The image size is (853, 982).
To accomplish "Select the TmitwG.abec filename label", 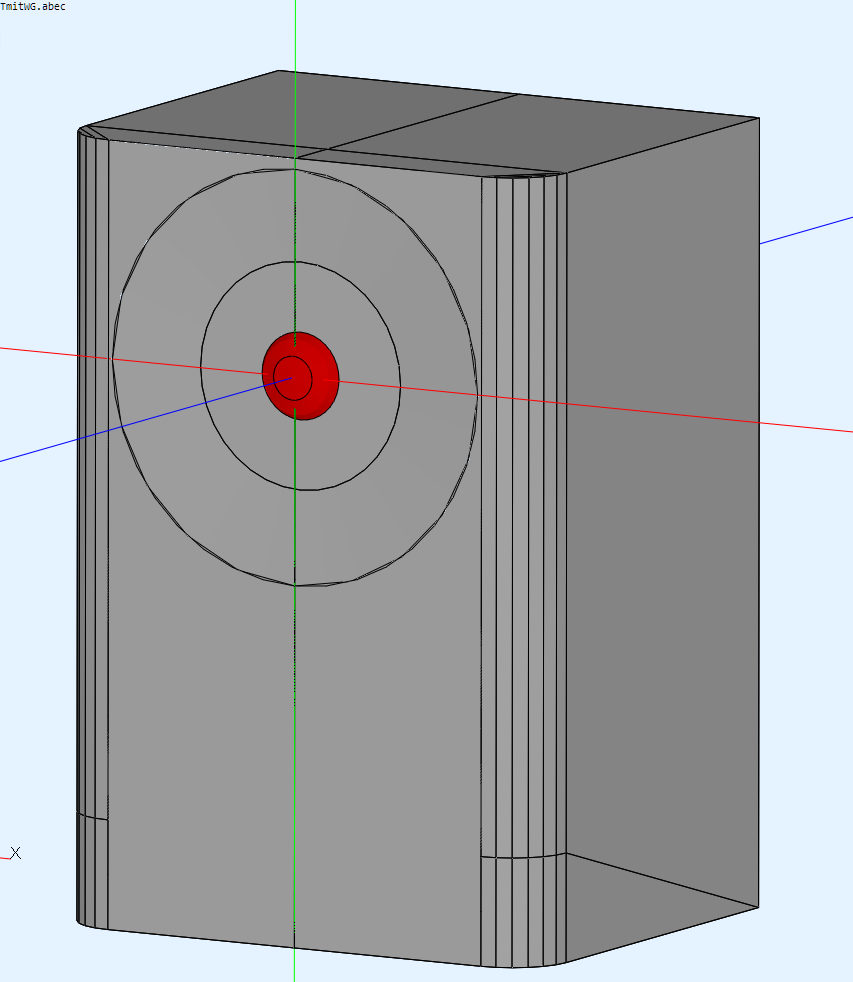I will (33, 6).
